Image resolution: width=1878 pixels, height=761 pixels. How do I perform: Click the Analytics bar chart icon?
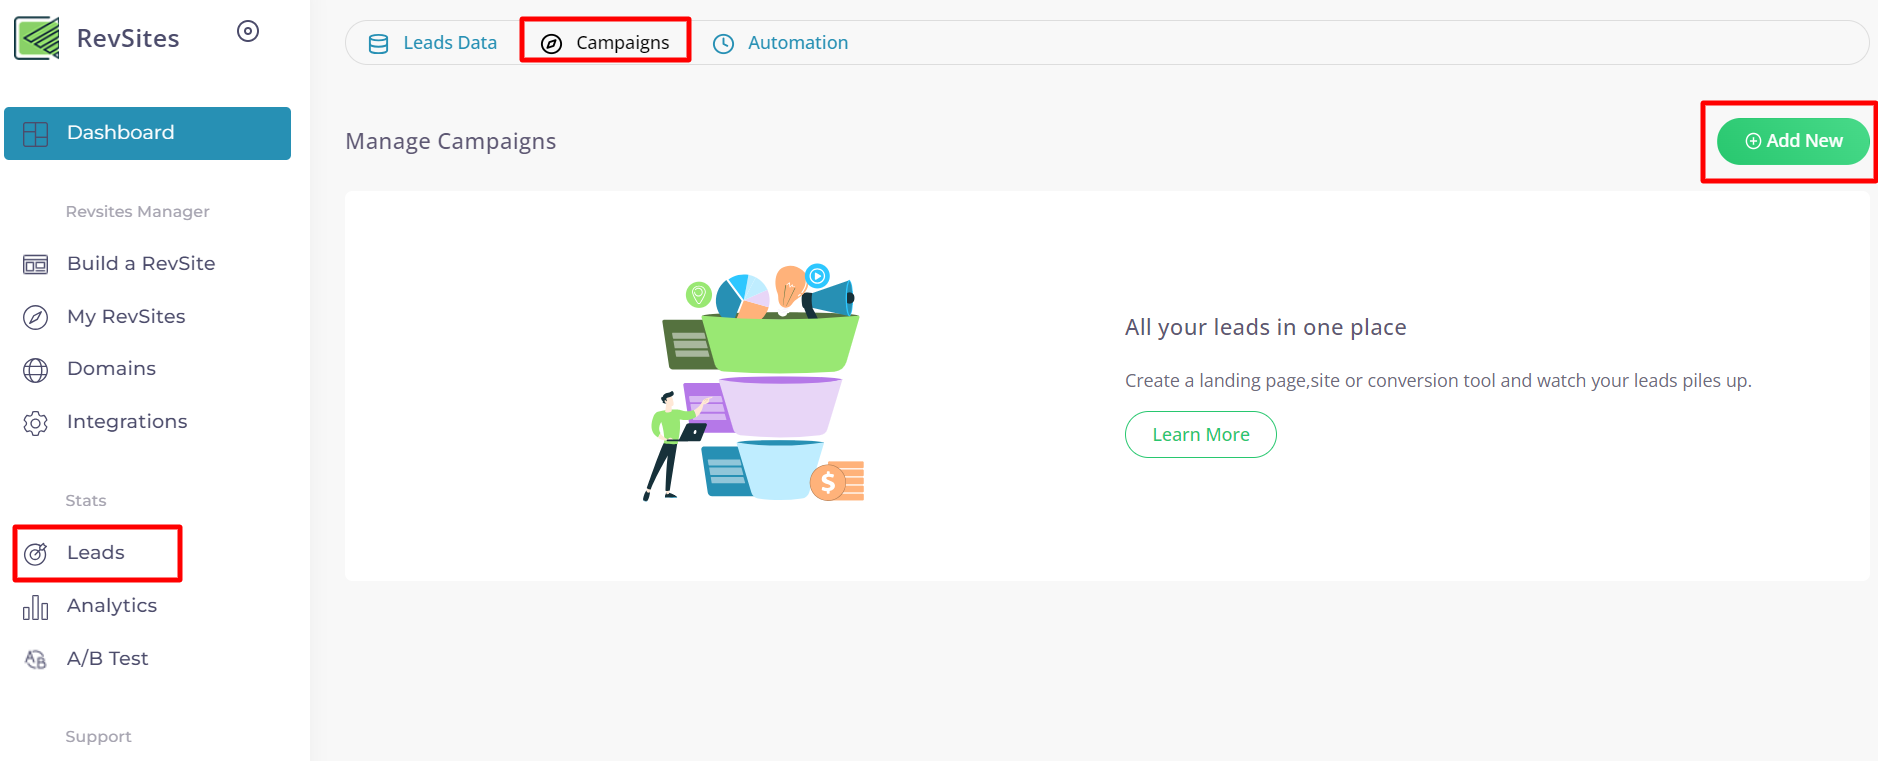[36, 607]
